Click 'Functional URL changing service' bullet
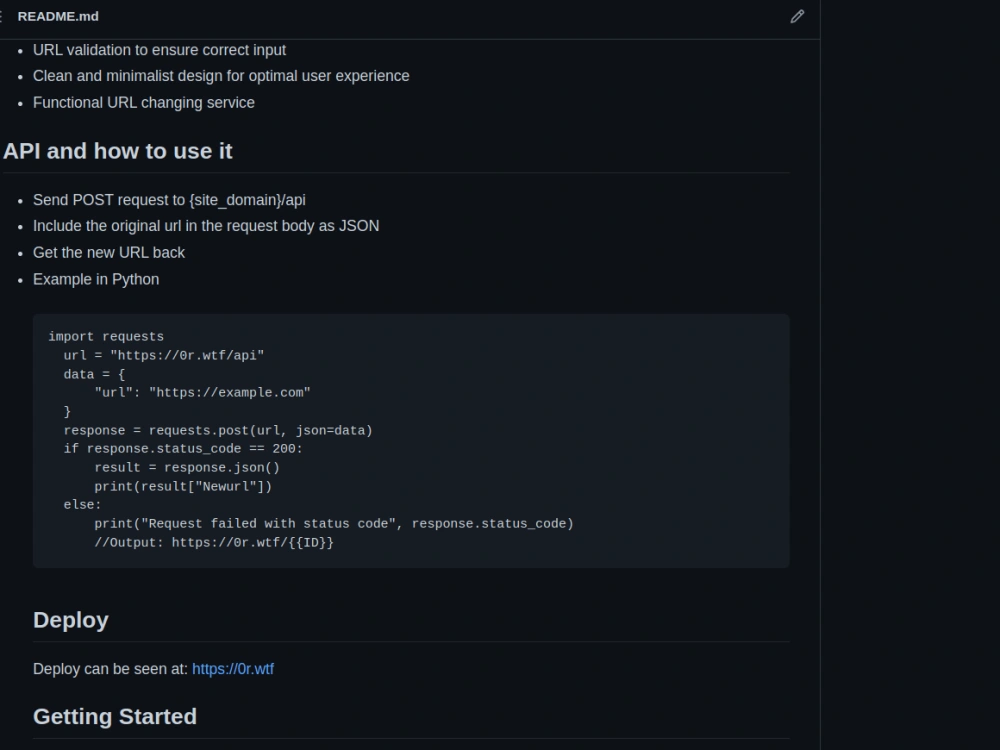This screenshot has width=1000, height=750. click(x=143, y=103)
